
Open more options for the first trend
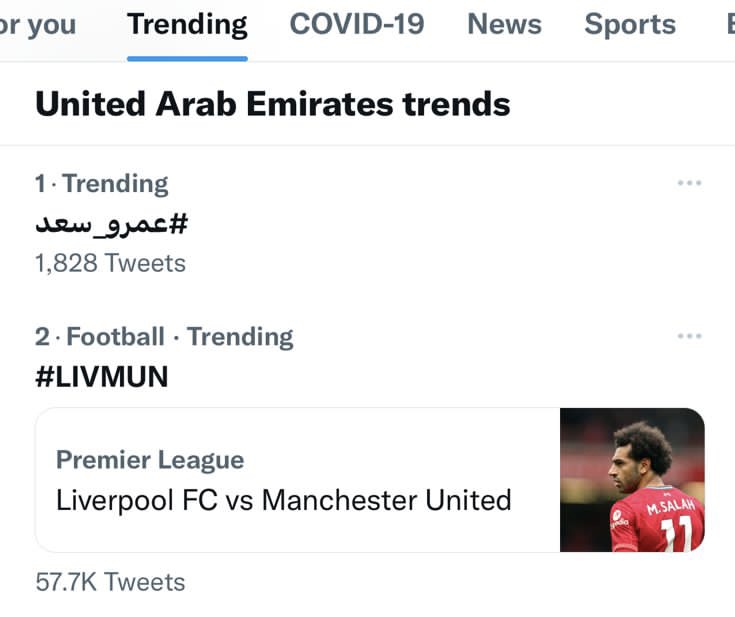(x=689, y=183)
